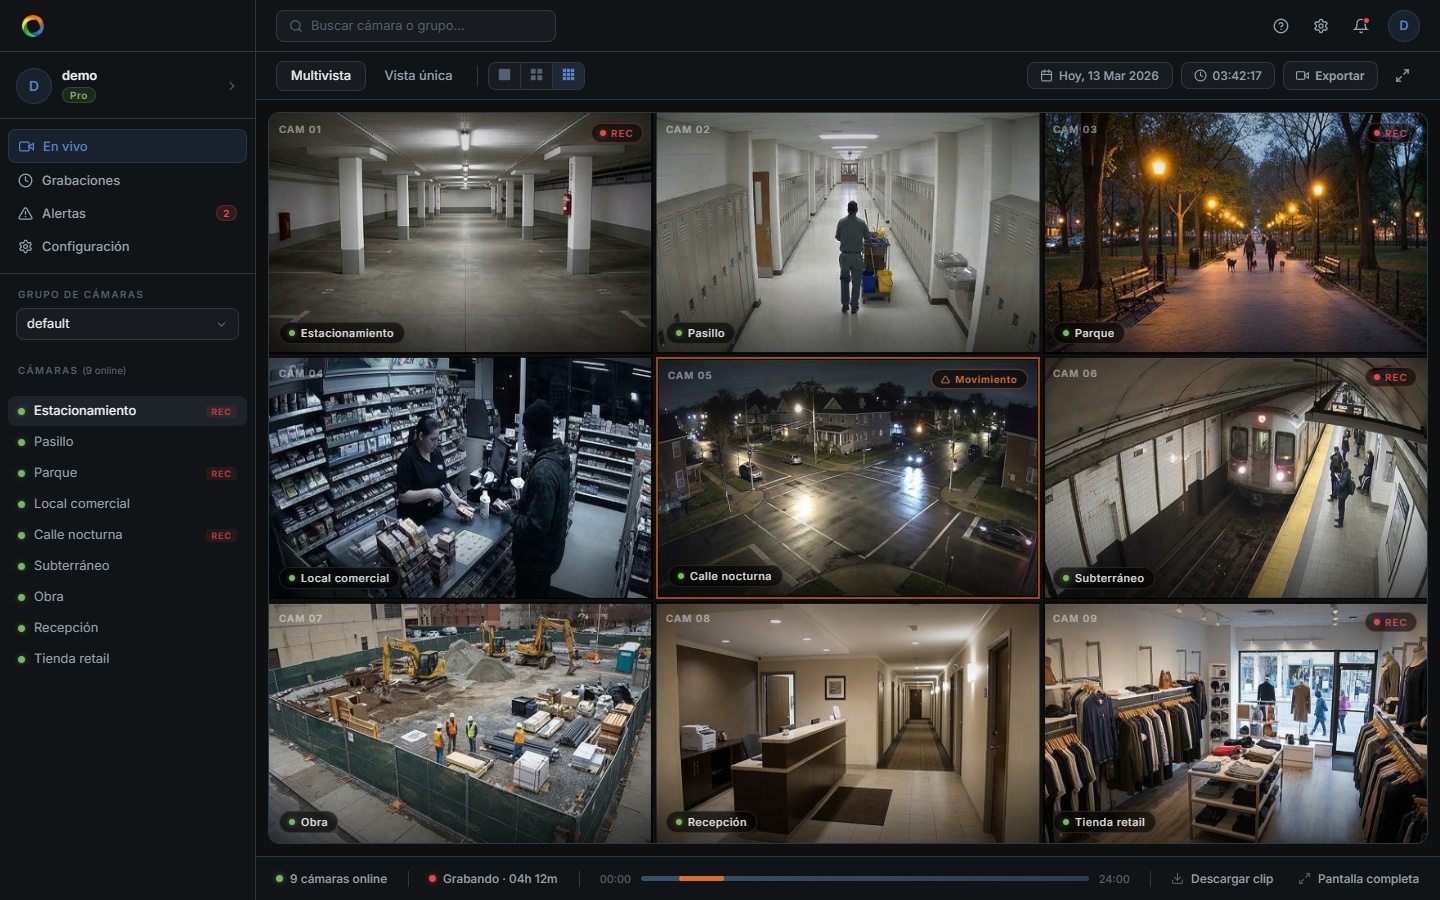Open the notifications bell
Image resolution: width=1440 pixels, height=900 pixels.
point(1360,26)
